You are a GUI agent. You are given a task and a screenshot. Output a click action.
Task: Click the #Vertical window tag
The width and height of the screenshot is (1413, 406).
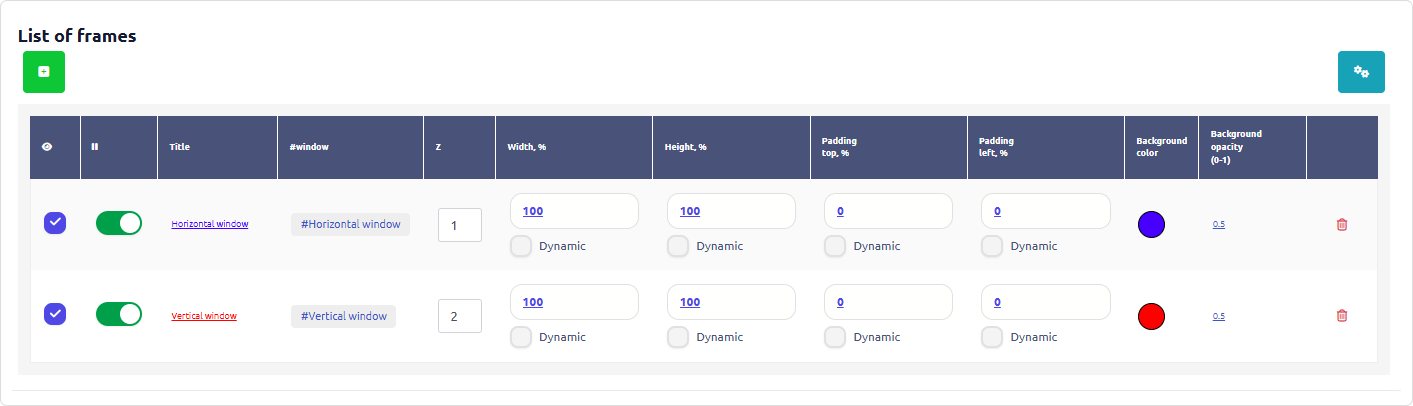click(343, 316)
